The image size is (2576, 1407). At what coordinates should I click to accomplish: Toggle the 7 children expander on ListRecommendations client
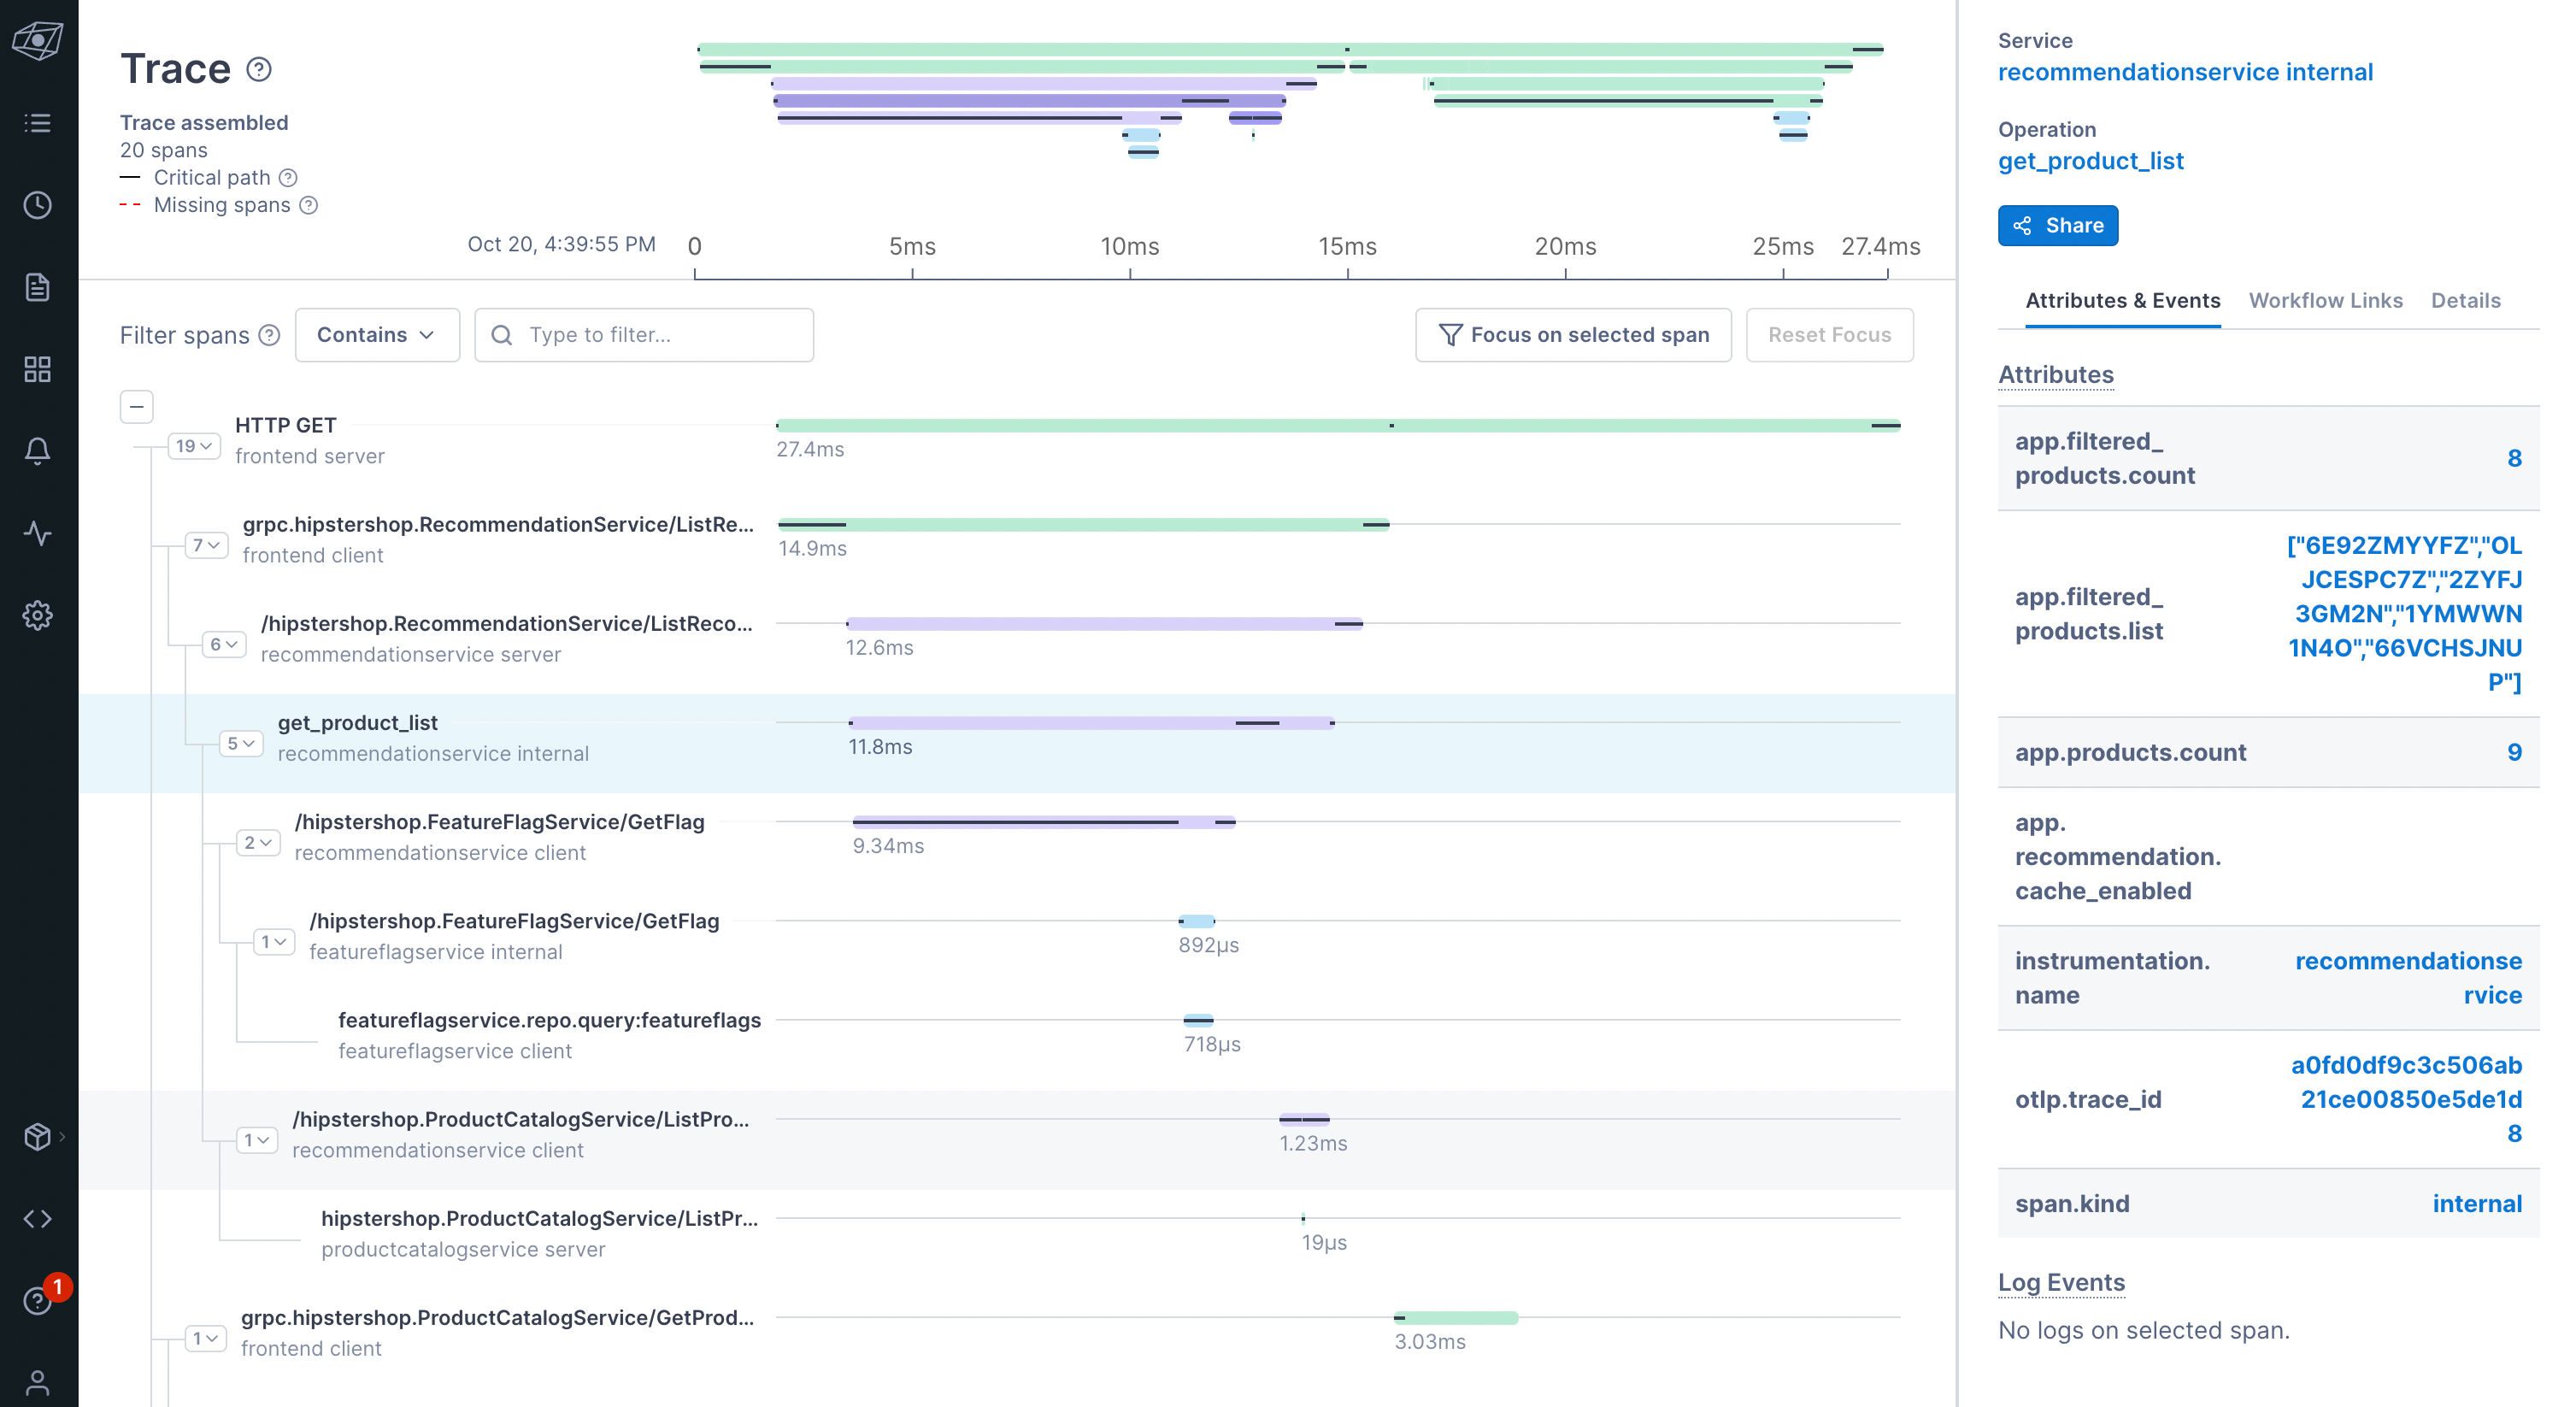(207, 545)
